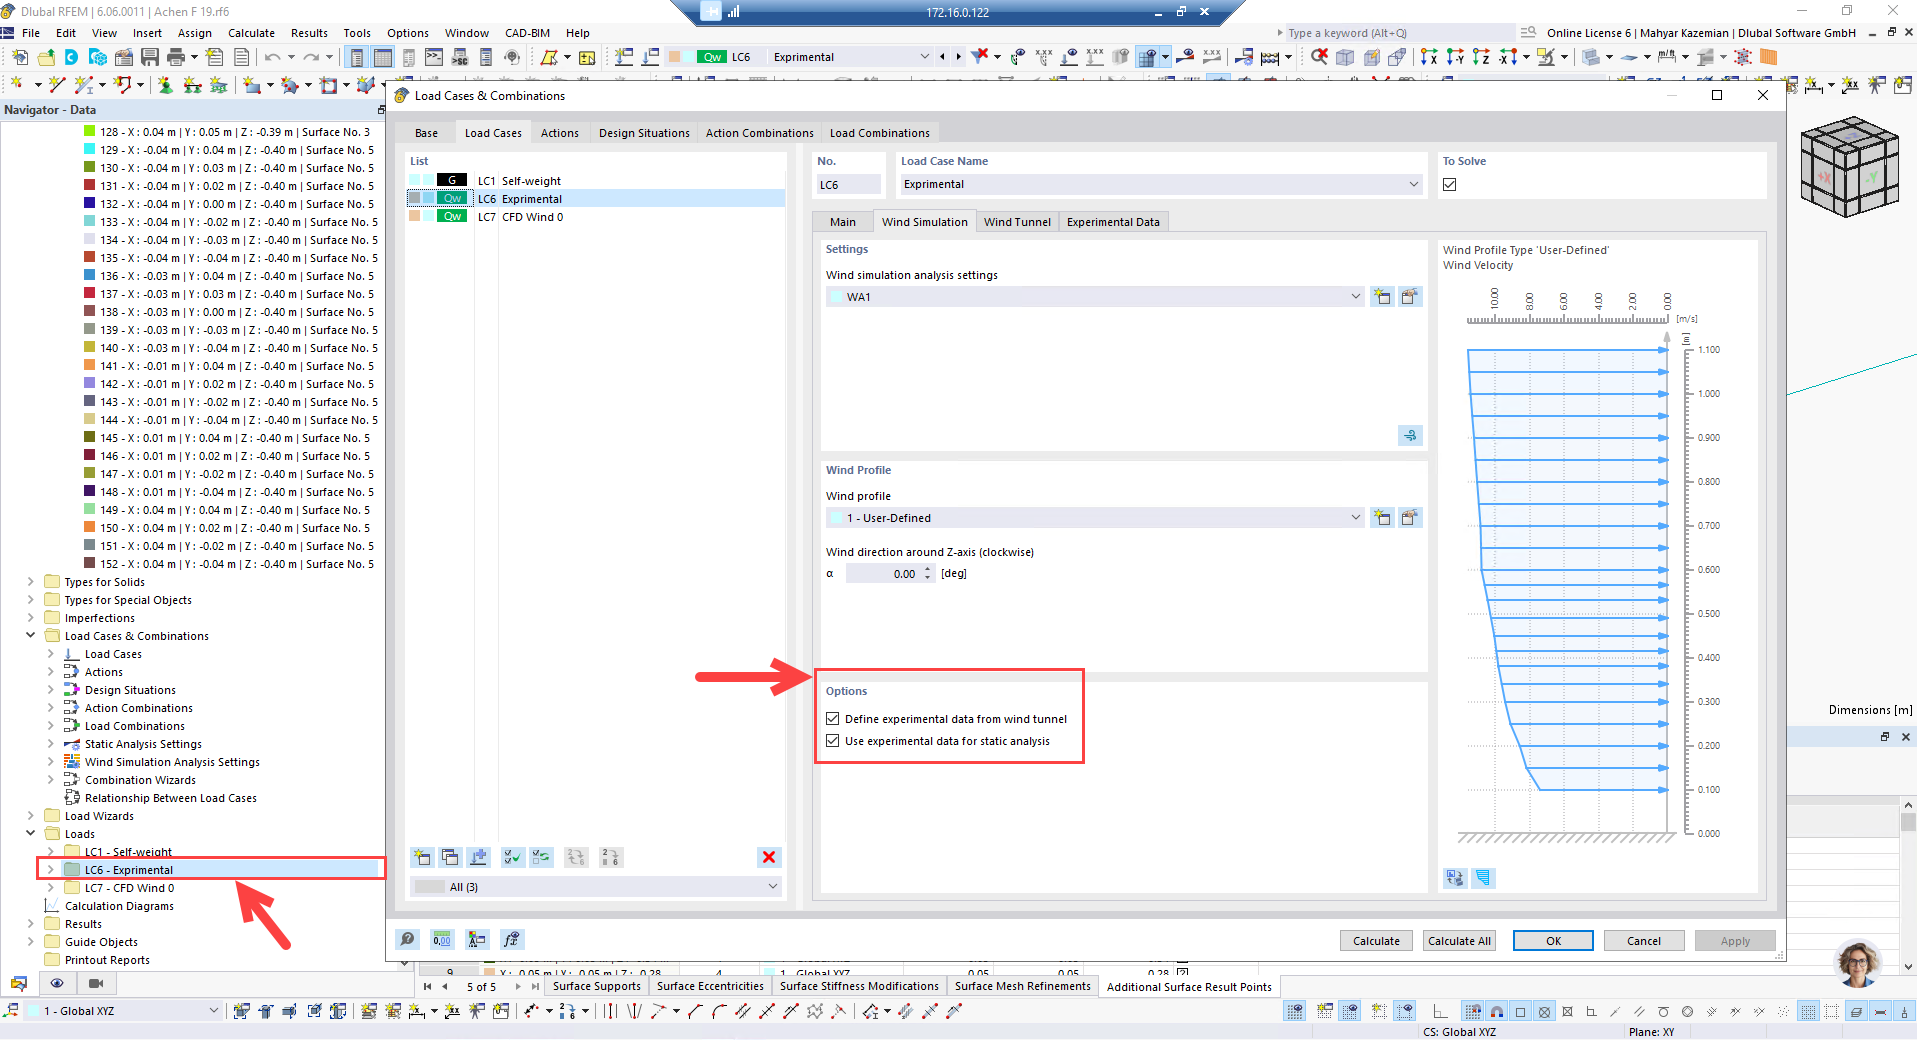Click the undo arrow in main toolbar
This screenshot has width=1917, height=1040.
[x=272, y=57]
